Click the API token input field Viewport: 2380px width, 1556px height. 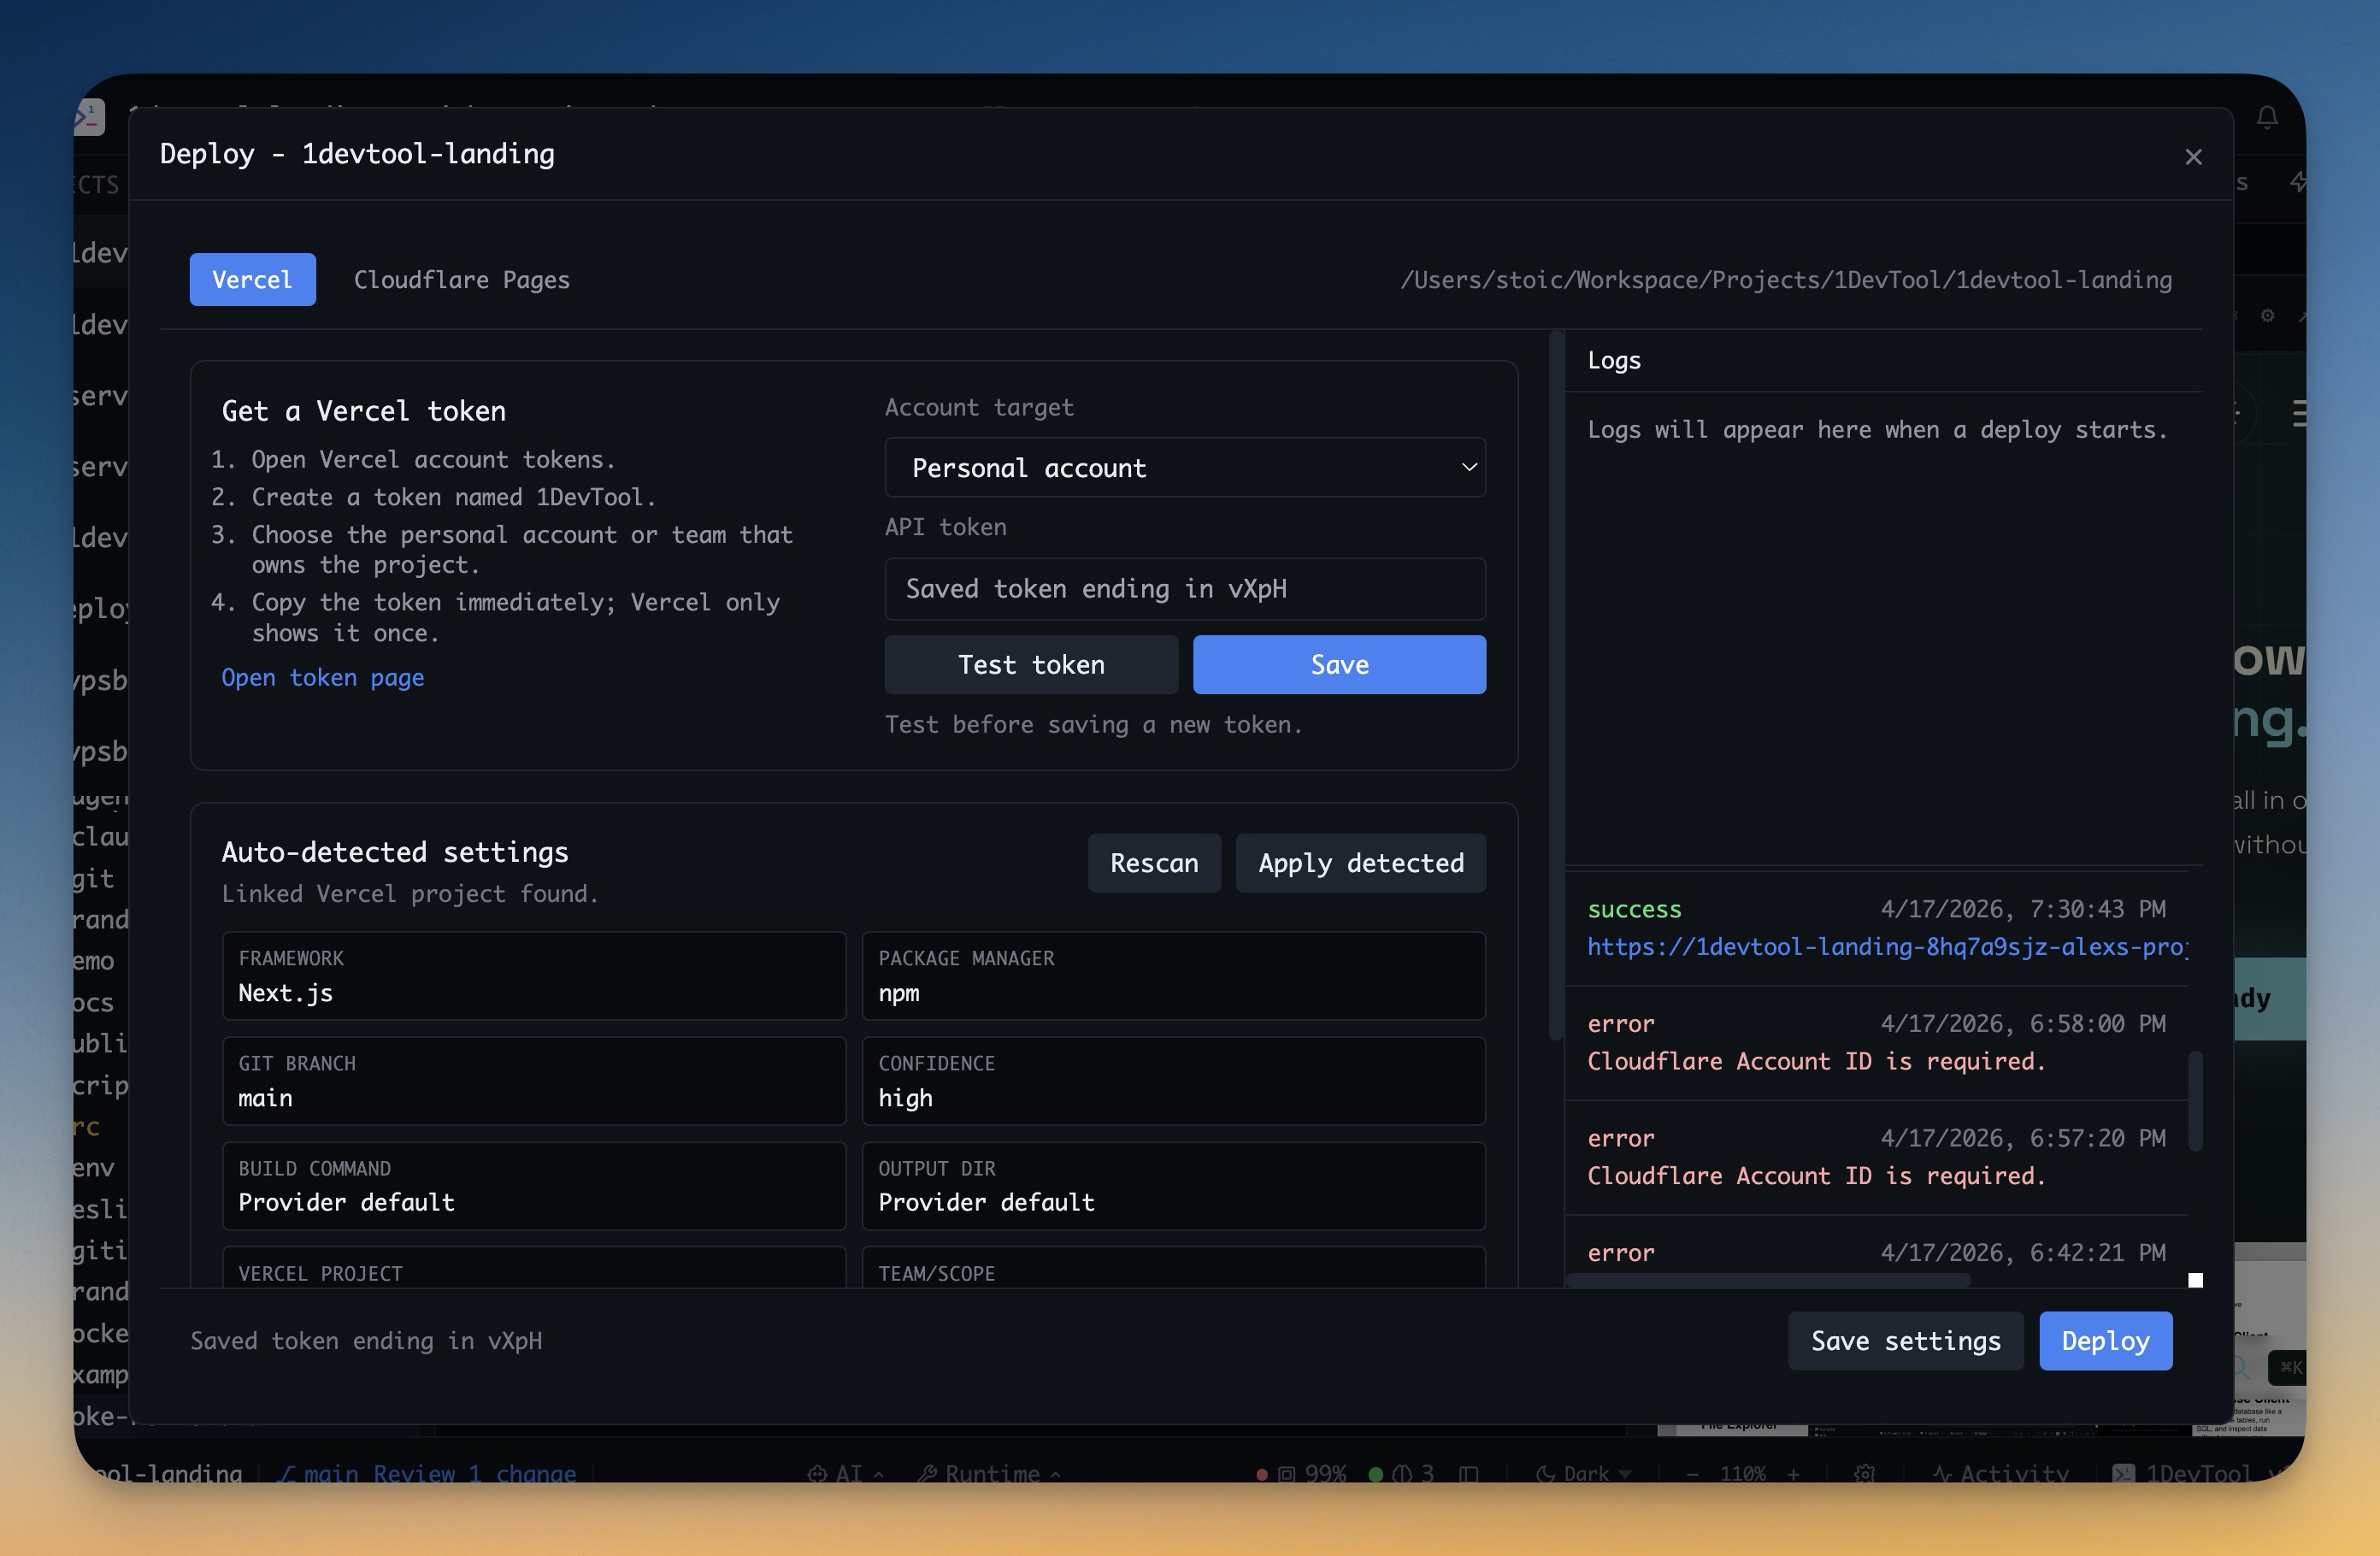pyautogui.click(x=1184, y=589)
